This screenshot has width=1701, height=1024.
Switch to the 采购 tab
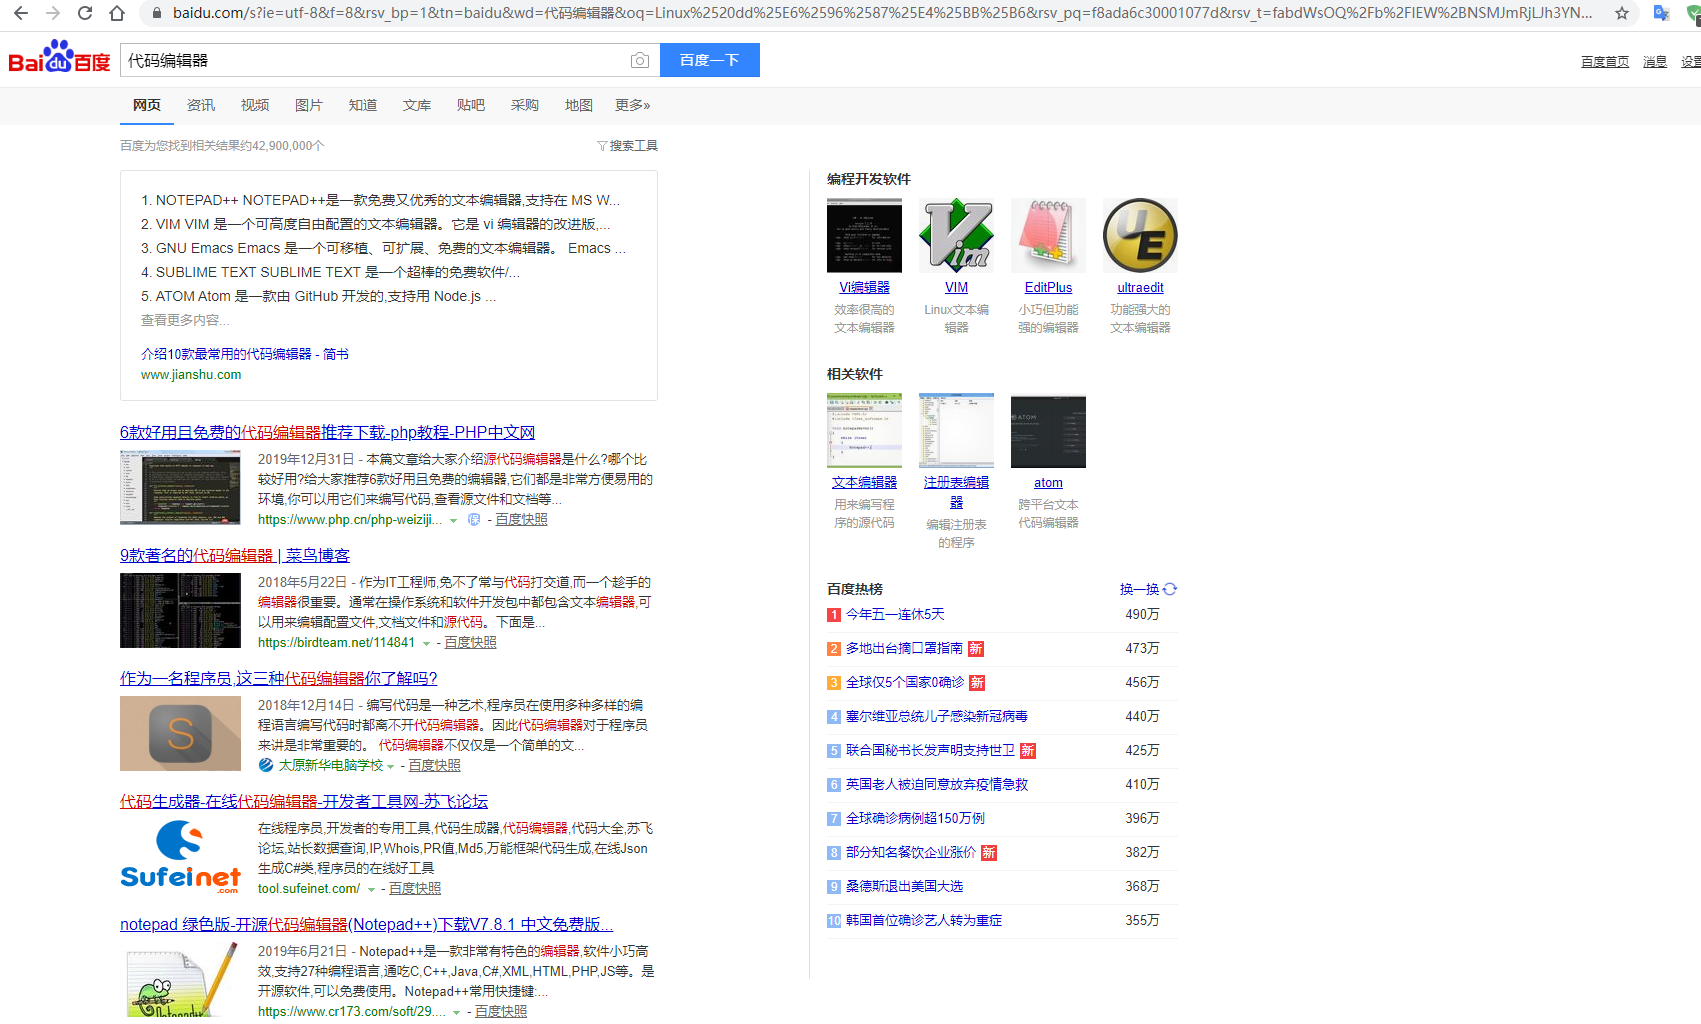click(525, 105)
